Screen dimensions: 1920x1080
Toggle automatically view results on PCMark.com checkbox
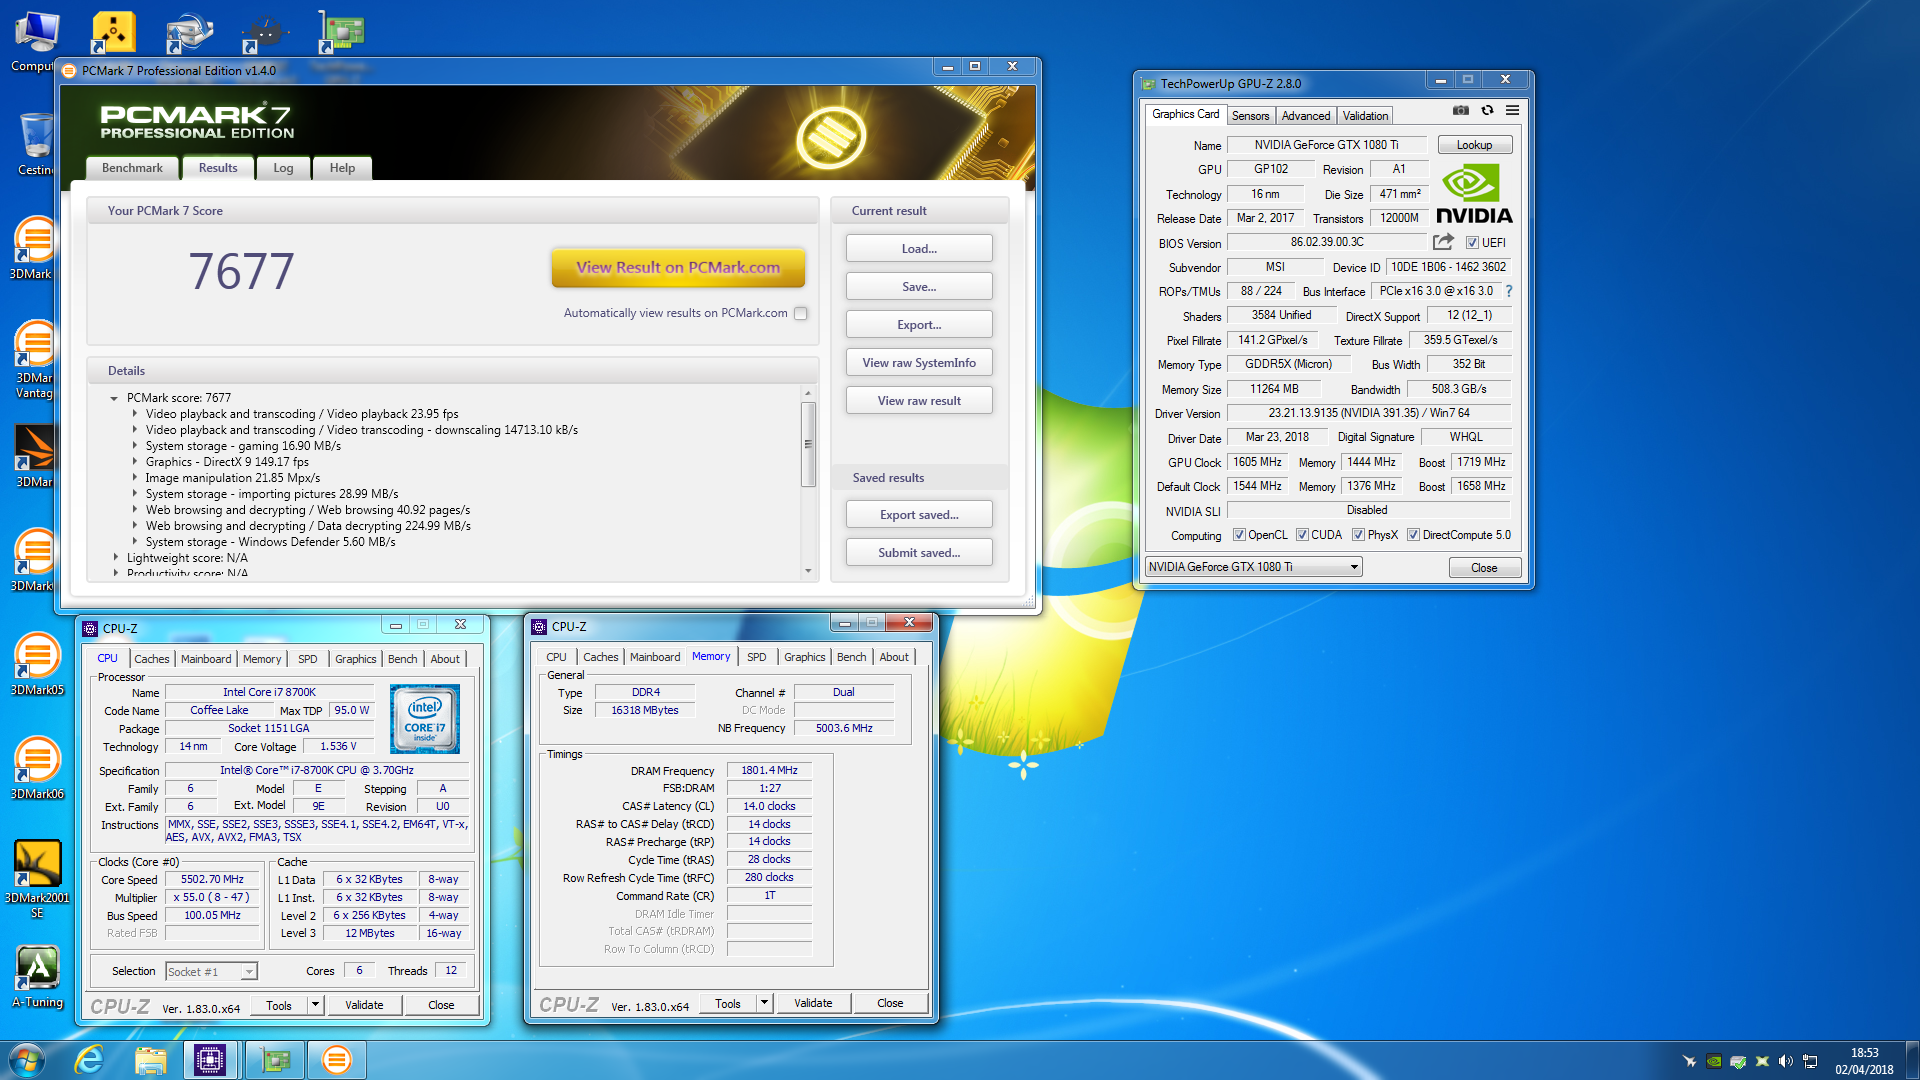click(800, 313)
